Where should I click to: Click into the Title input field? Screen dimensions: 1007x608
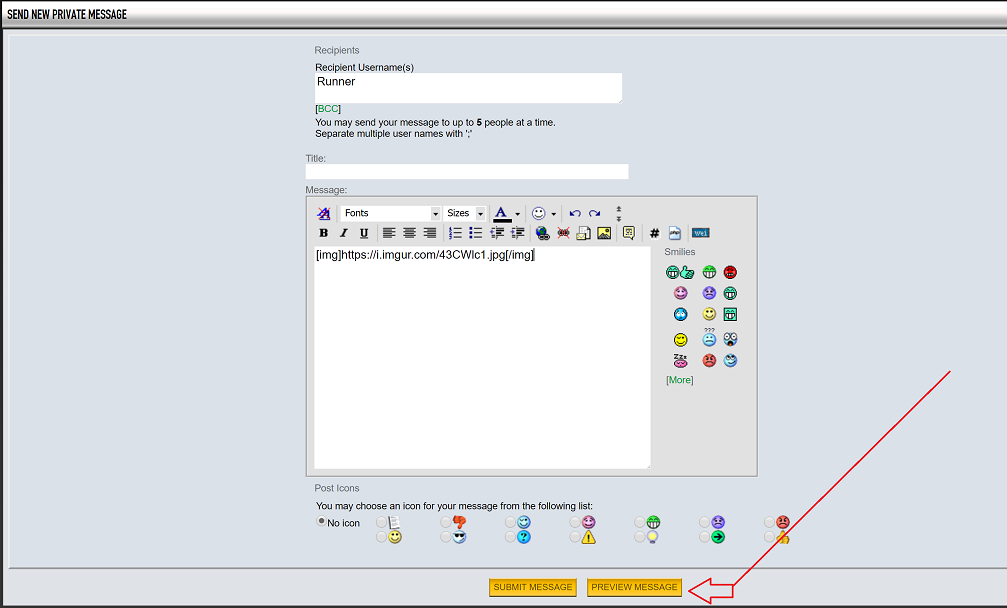[467, 172]
